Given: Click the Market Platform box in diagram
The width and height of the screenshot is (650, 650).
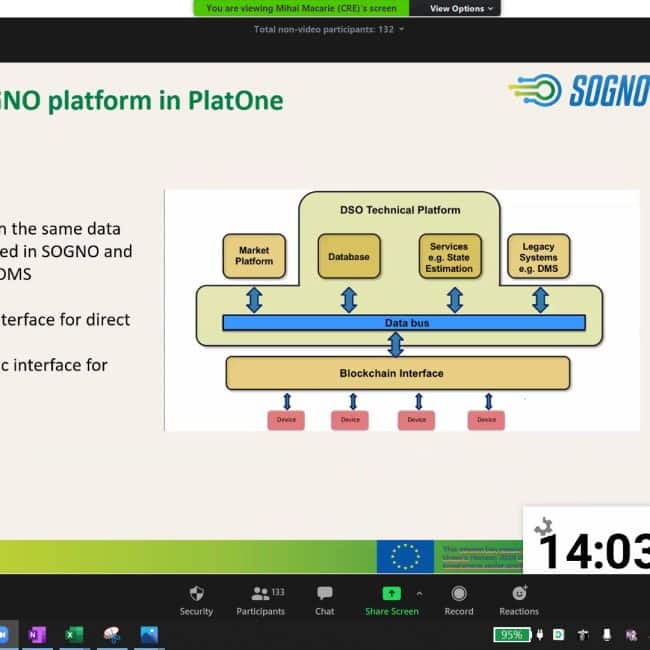Looking at the screenshot, I should [254, 256].
